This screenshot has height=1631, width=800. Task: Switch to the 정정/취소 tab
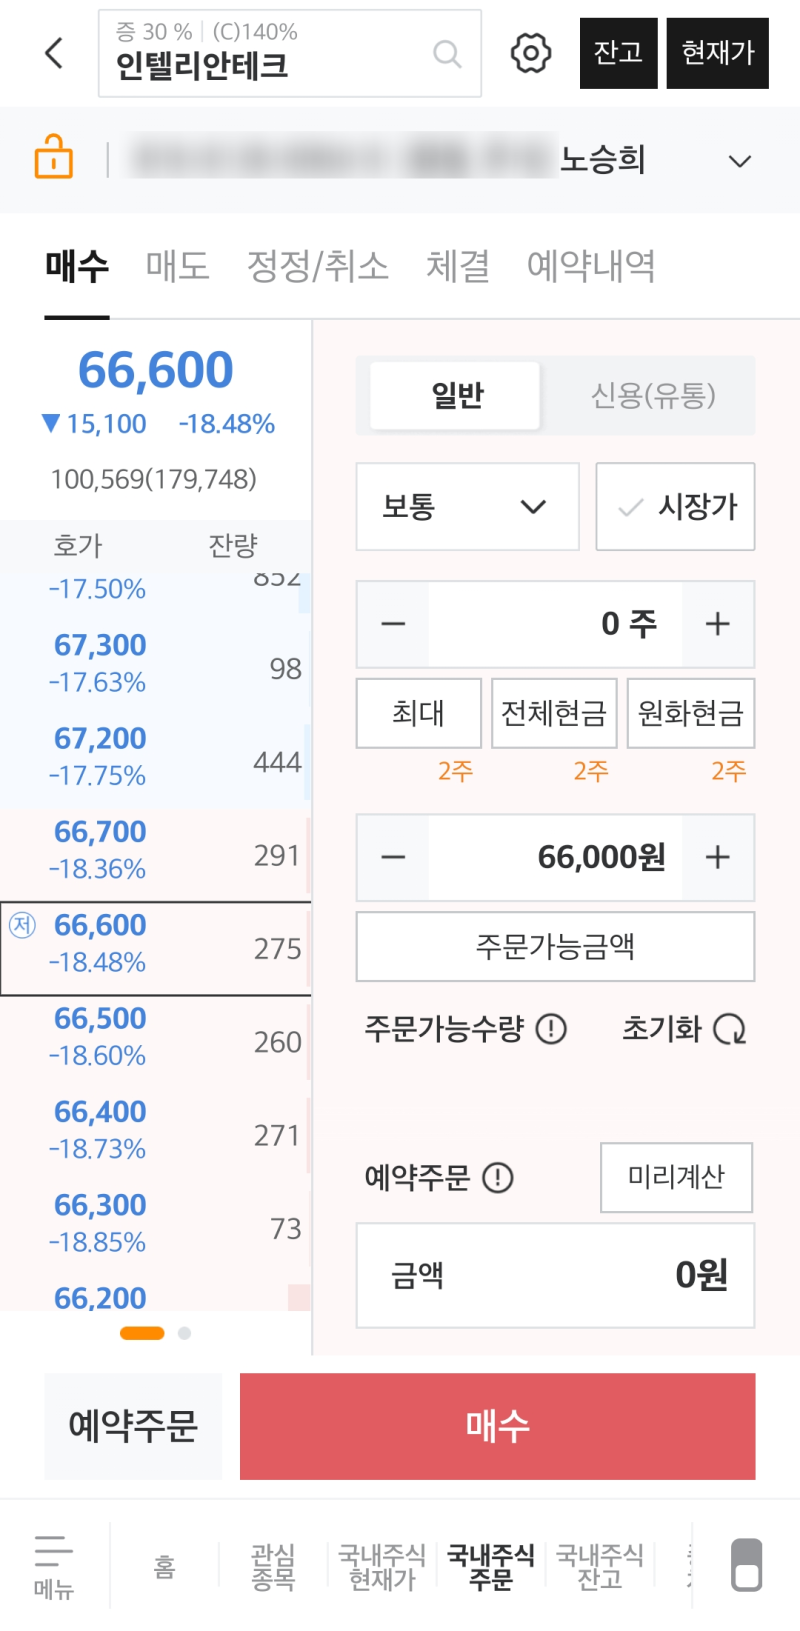320,266
